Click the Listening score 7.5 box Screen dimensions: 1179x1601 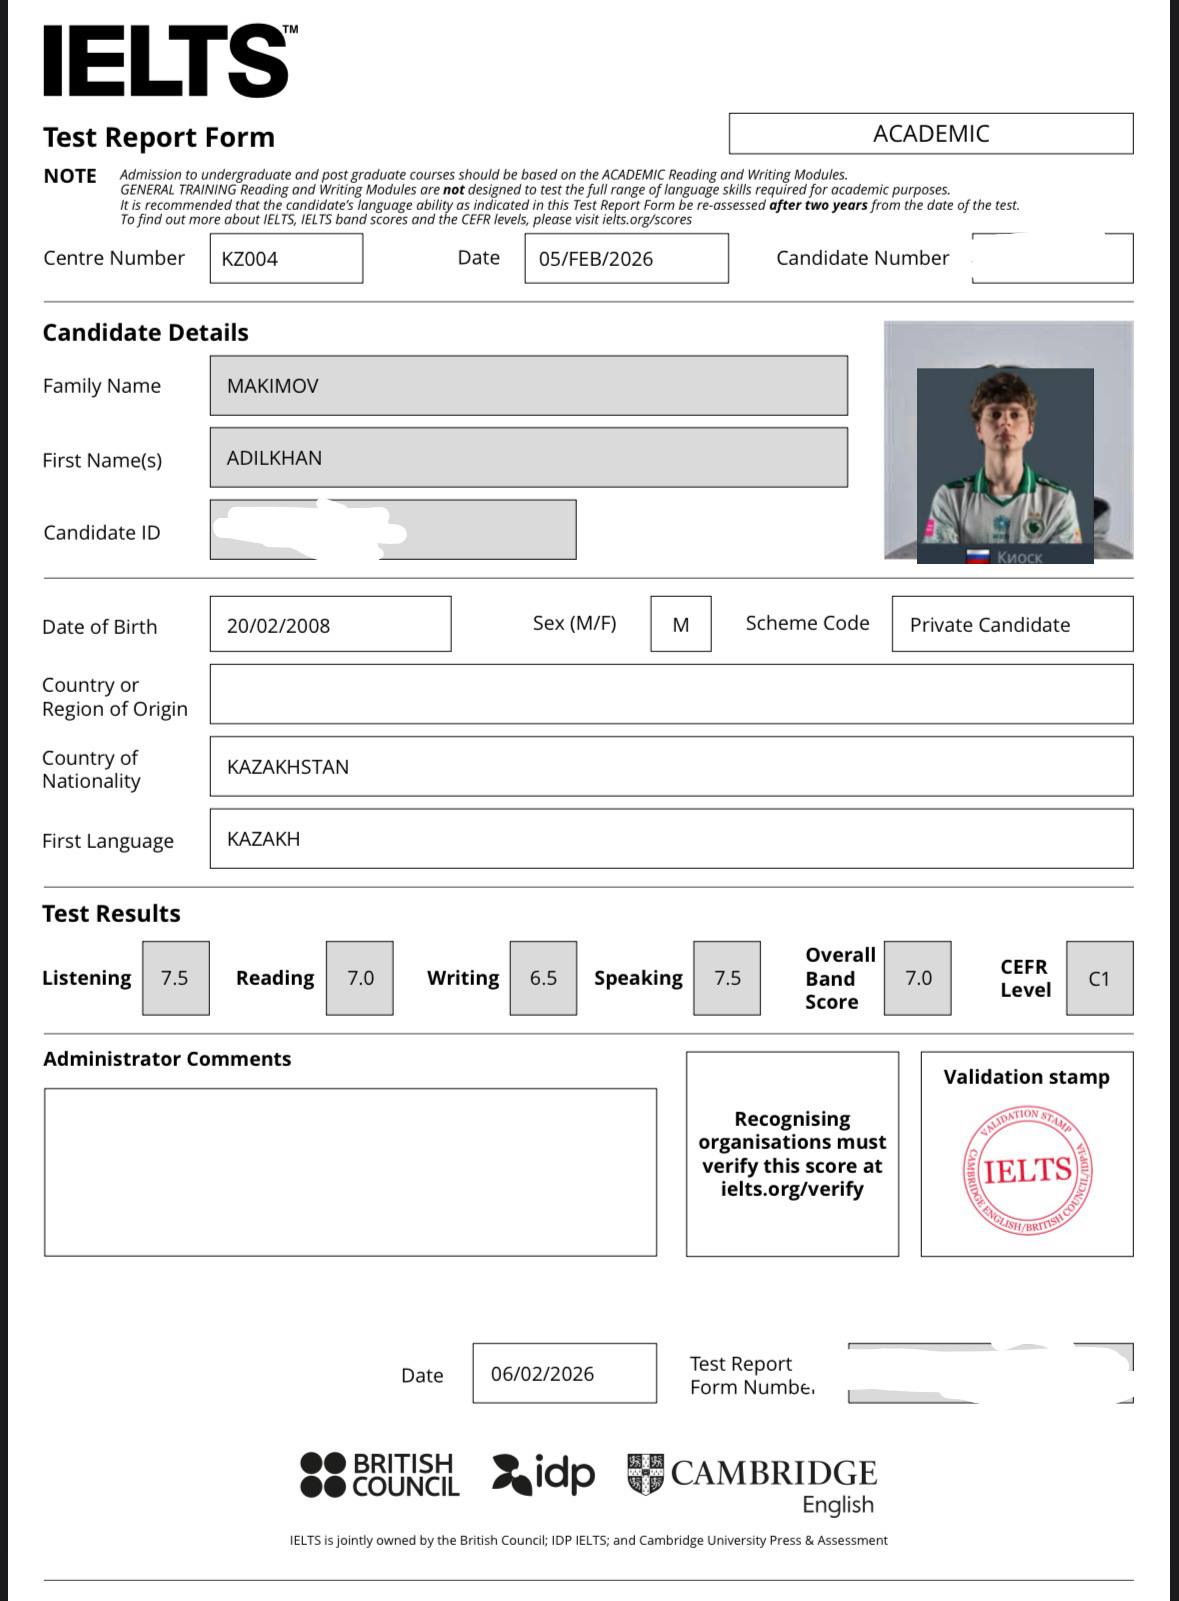176,978
